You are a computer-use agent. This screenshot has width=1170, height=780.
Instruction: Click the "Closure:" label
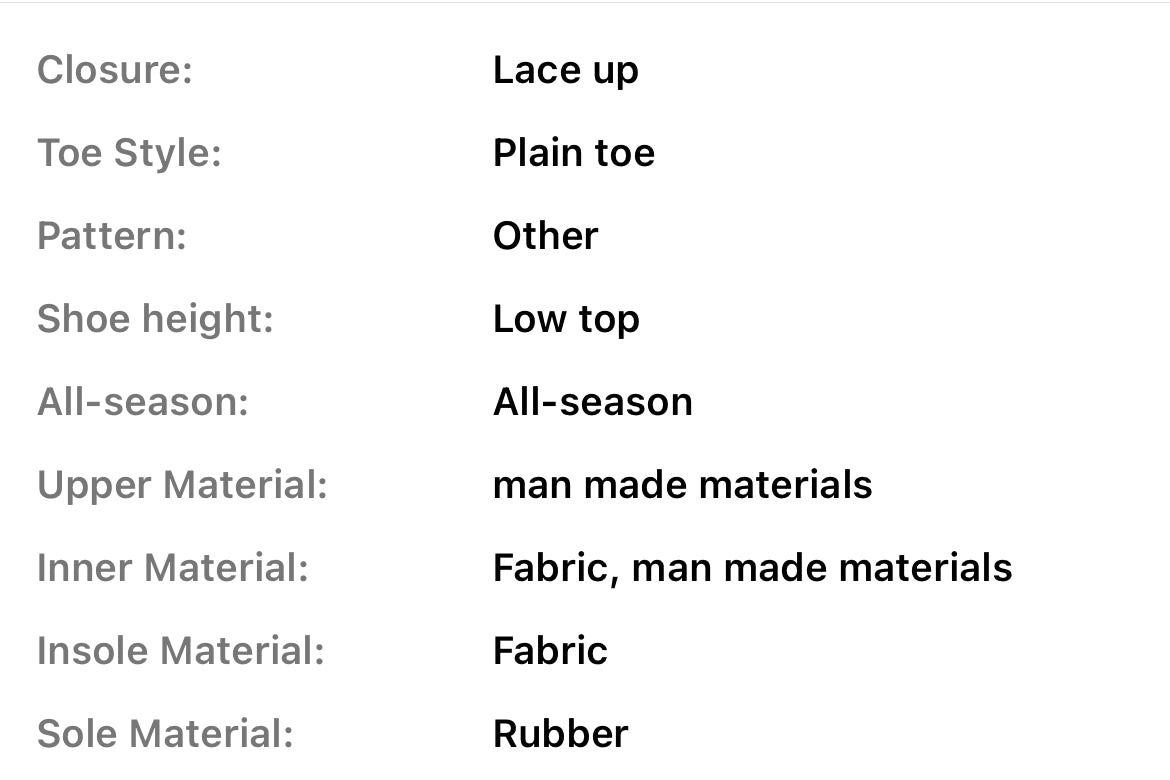114,71
